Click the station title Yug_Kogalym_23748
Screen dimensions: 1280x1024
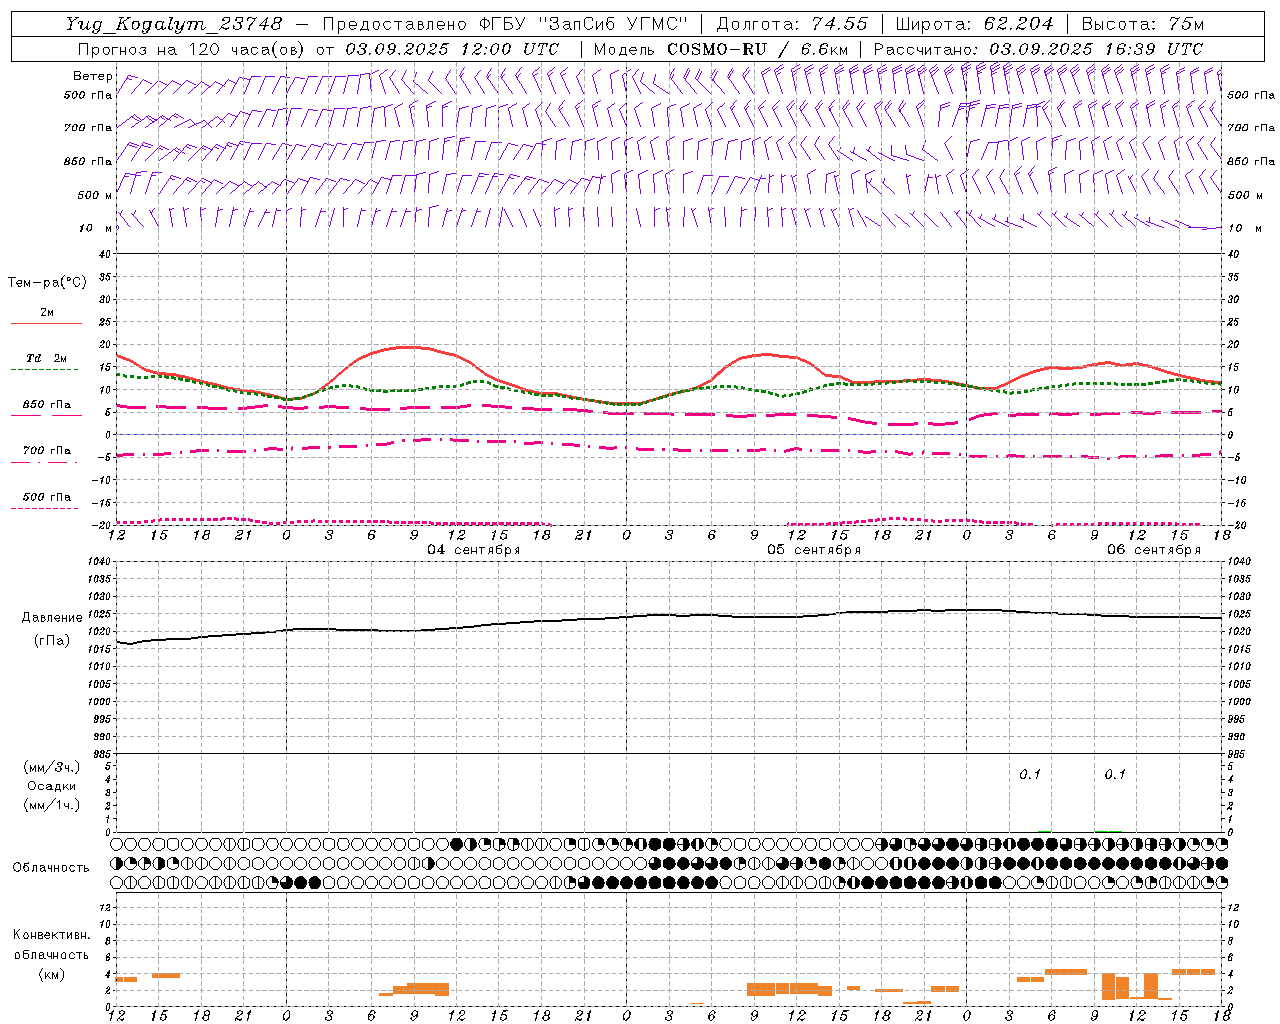(174, 24)
